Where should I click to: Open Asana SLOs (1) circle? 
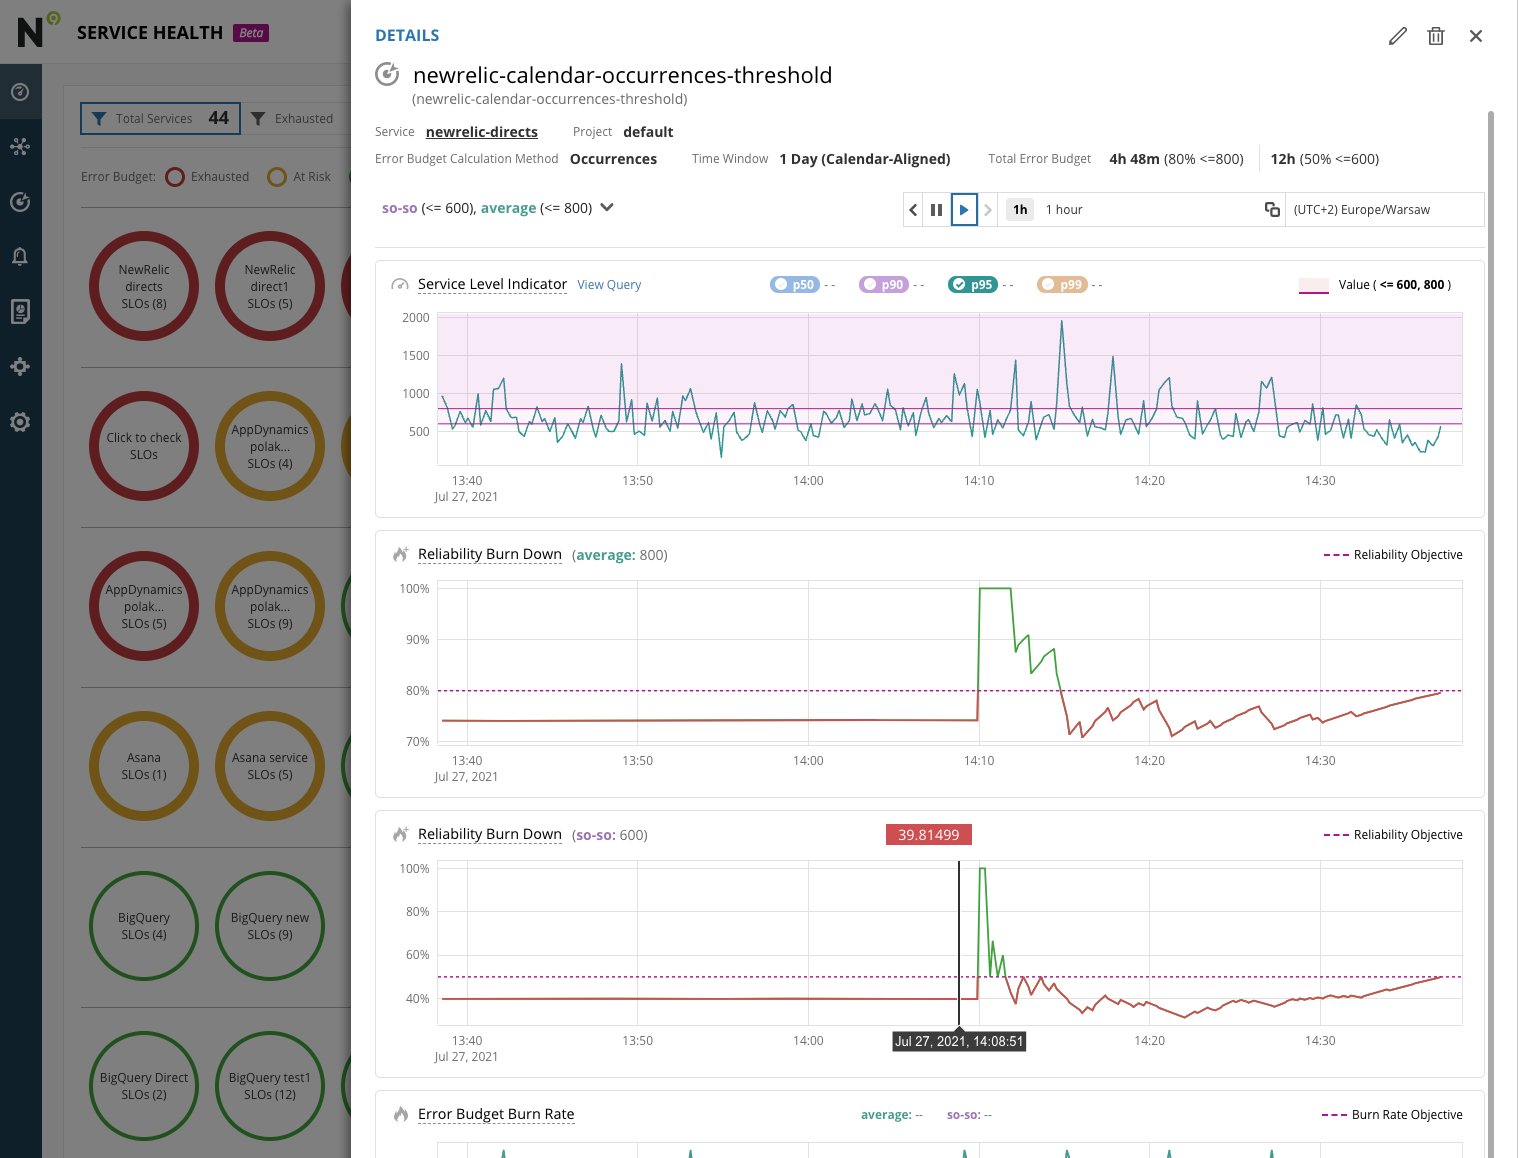144,766
